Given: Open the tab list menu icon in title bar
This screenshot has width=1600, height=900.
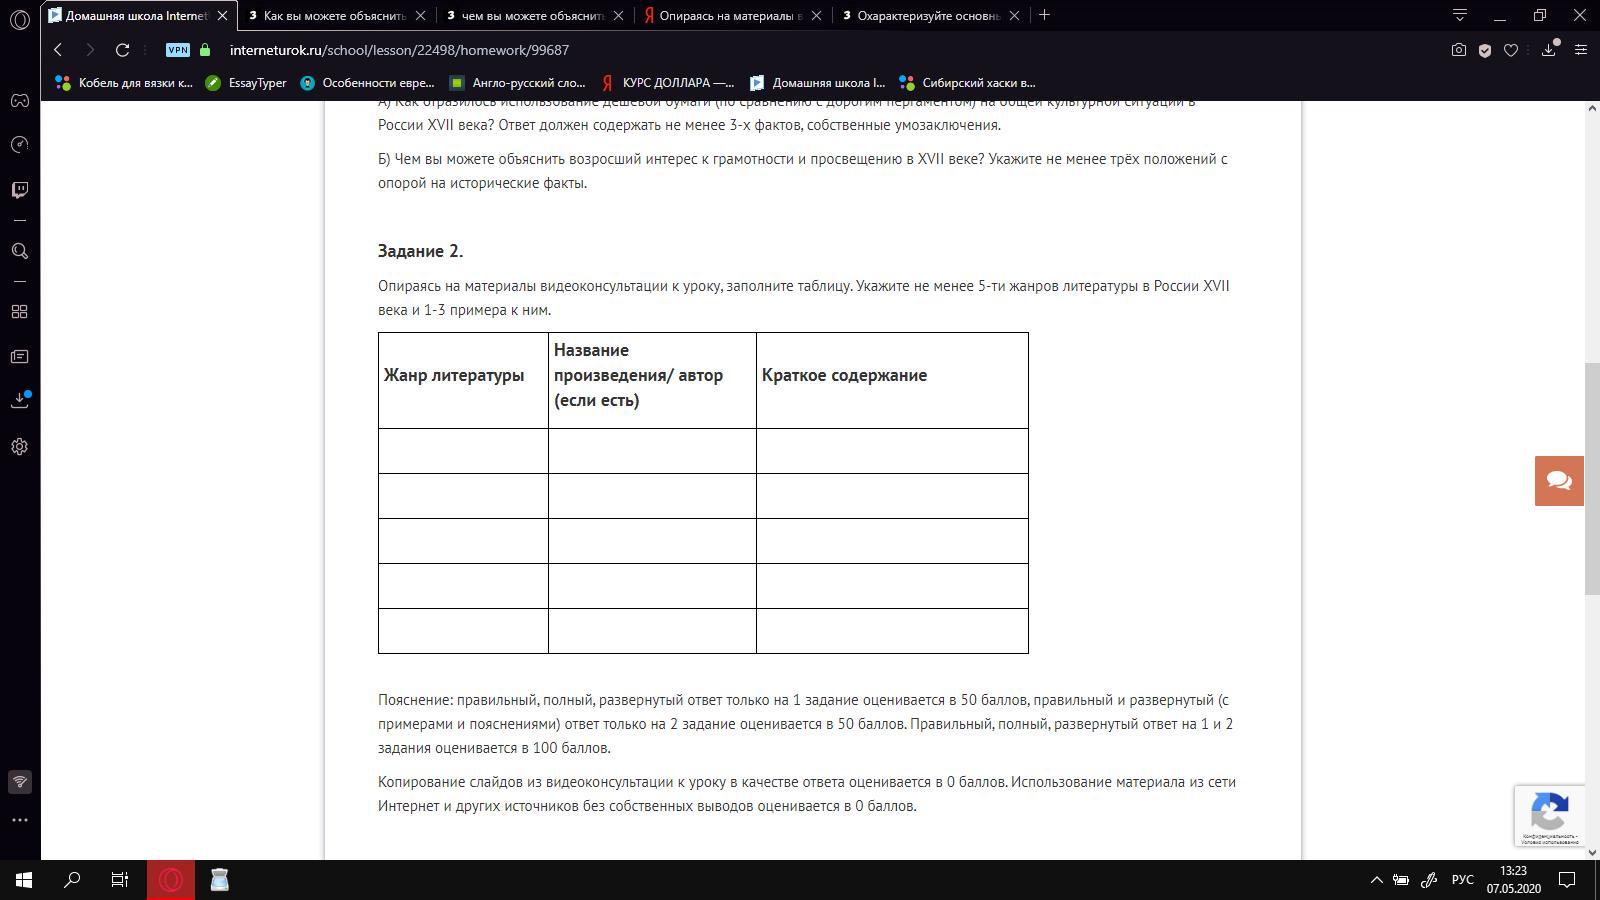Looking at the screenshot, I should coord(1460,15).
